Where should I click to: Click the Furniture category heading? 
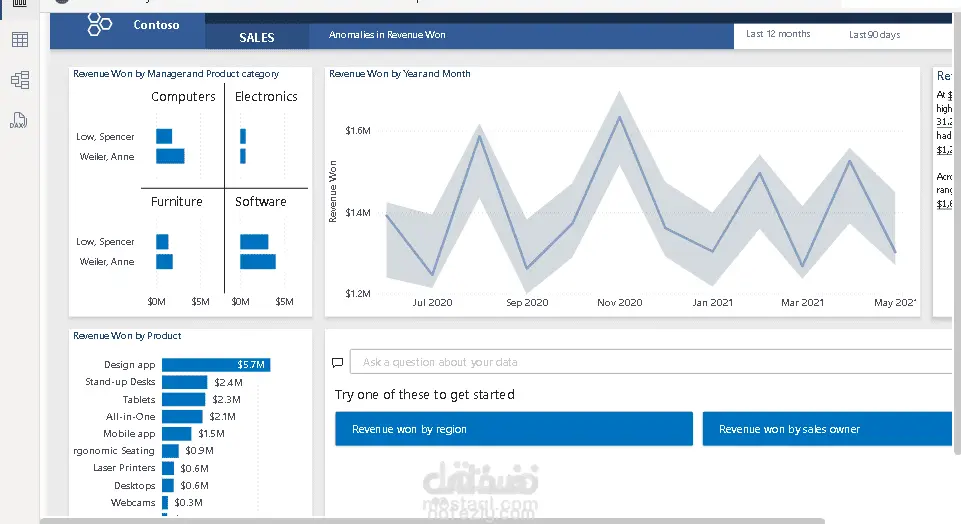coord(177,202)
